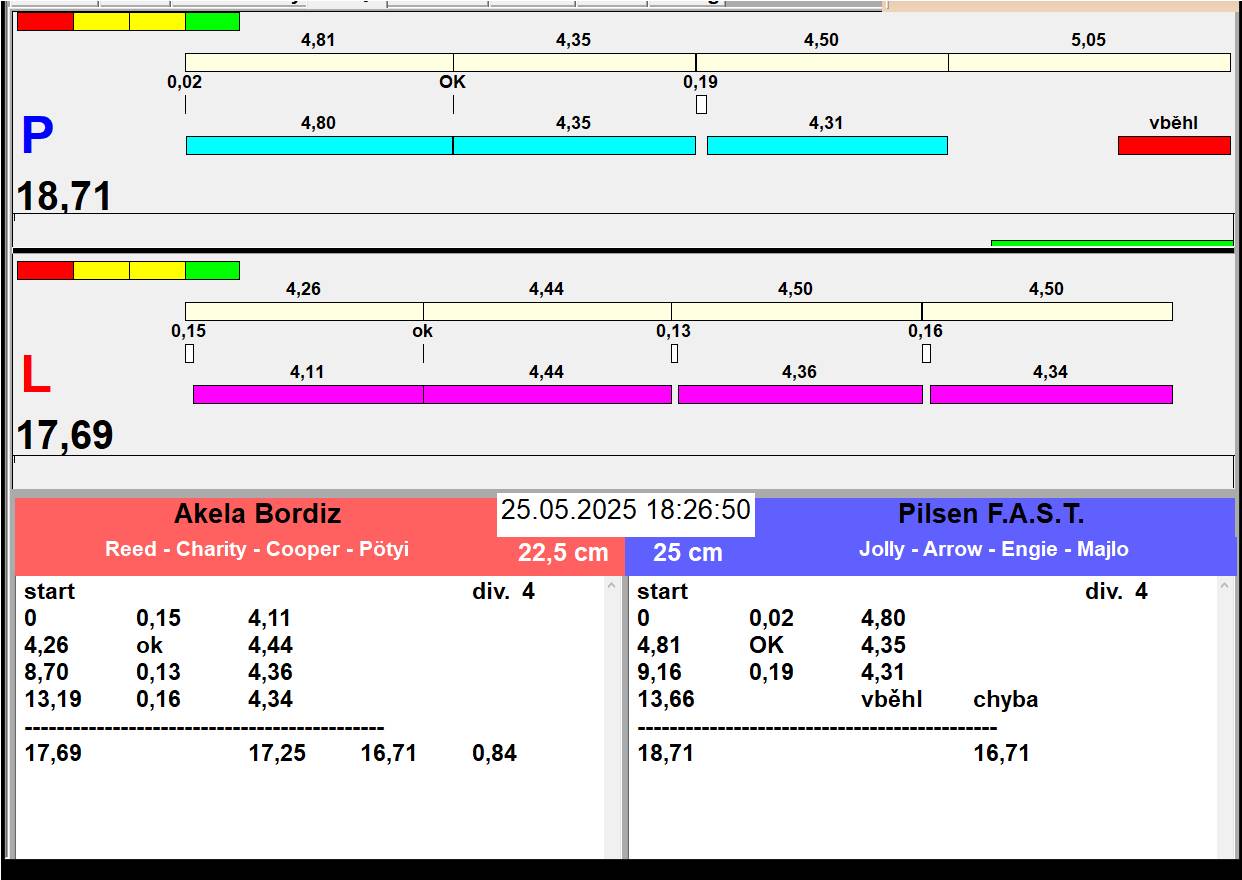
Task: Click the cream 4,81 segment in lane P
Action: tap(319, 62)
